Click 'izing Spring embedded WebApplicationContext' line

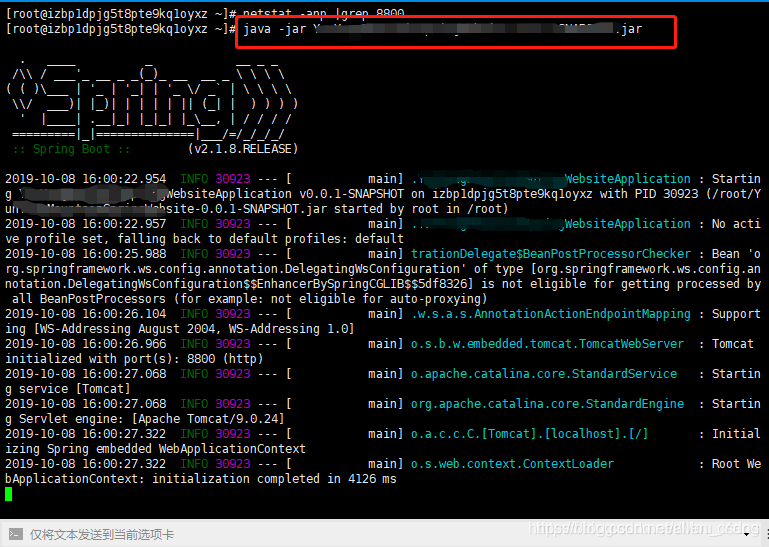click(x=155, y=448)
